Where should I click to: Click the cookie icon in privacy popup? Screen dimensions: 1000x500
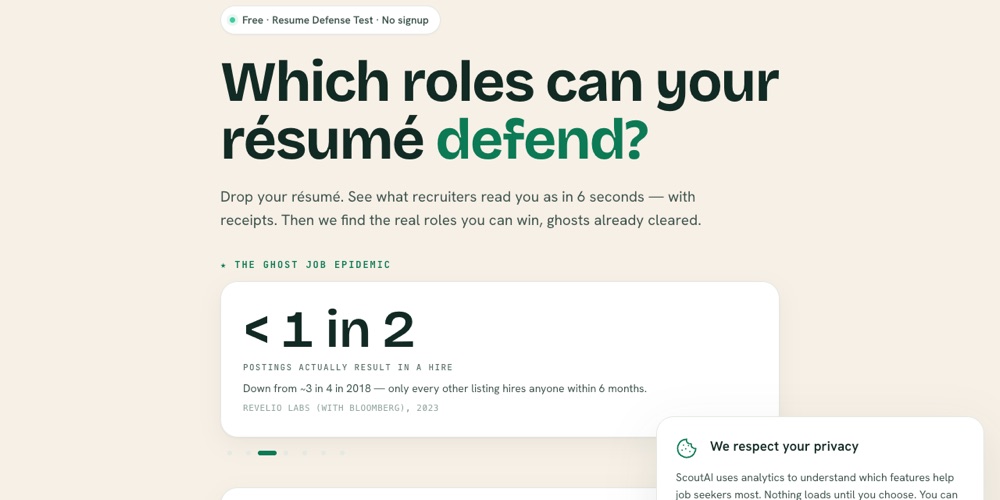point(686,448)
